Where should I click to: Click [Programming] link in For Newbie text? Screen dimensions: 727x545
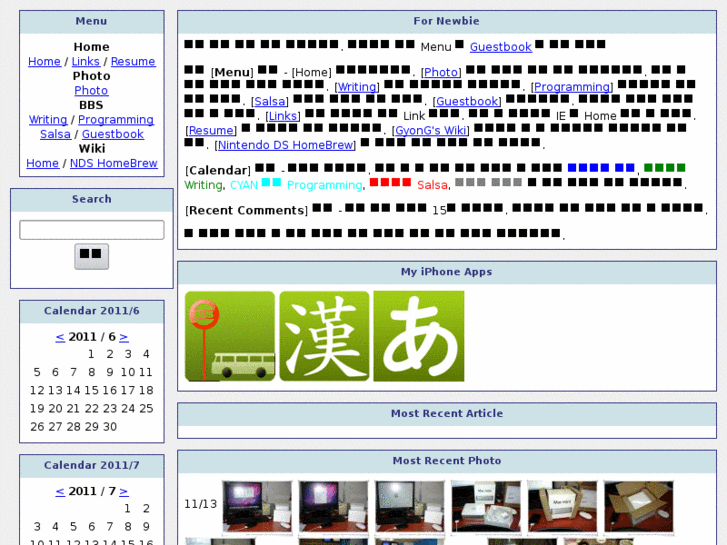coord(572,87)
